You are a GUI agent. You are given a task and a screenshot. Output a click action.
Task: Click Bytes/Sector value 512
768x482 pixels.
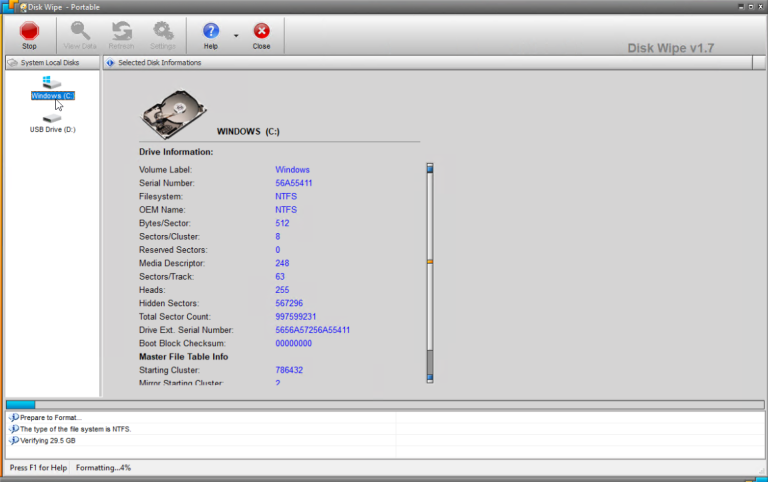282,223
